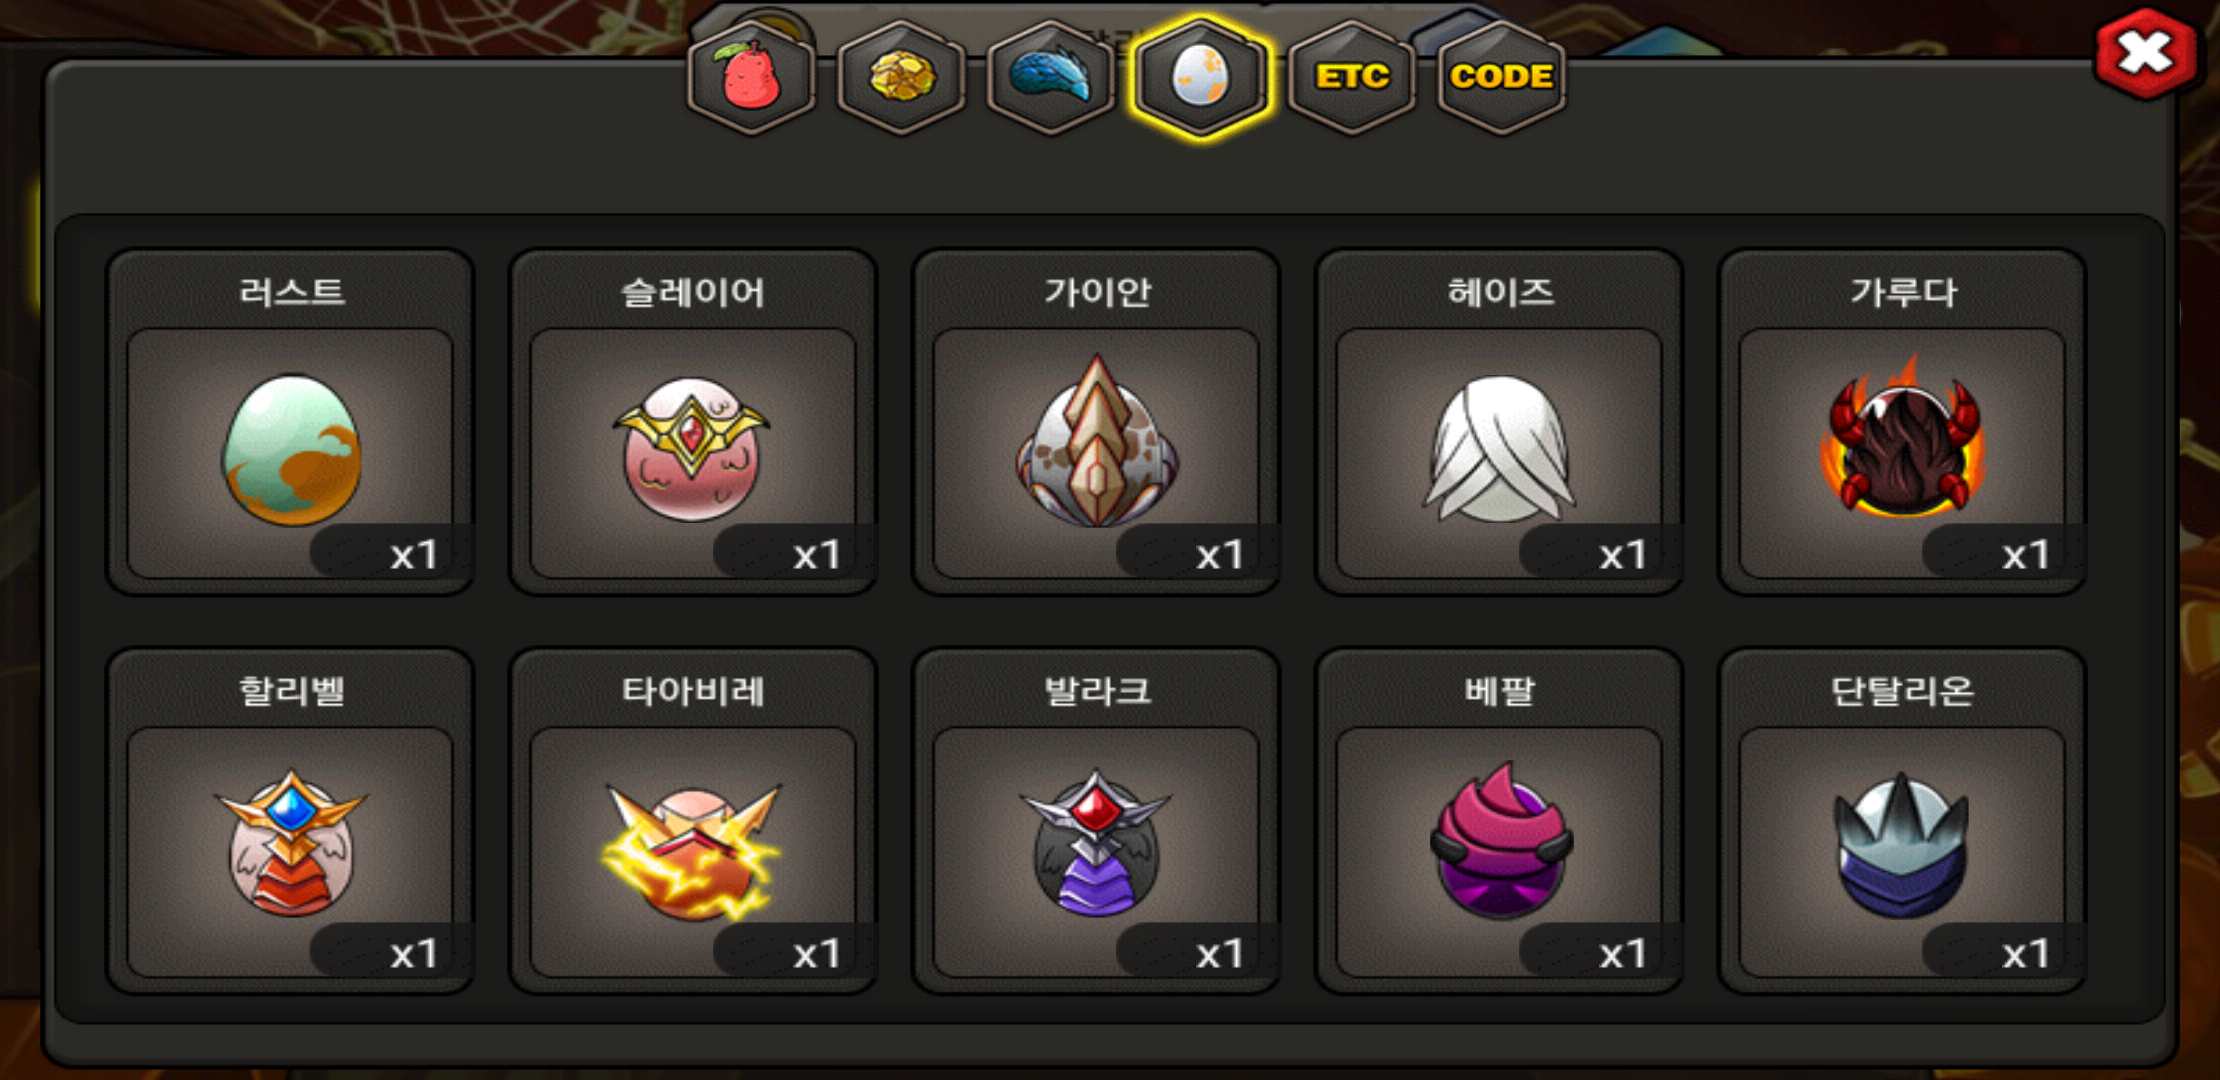This screenshot has height=1080, width=2220.
Task: Click the 단탈리온 name label
Action: (x=1902, y=691)
